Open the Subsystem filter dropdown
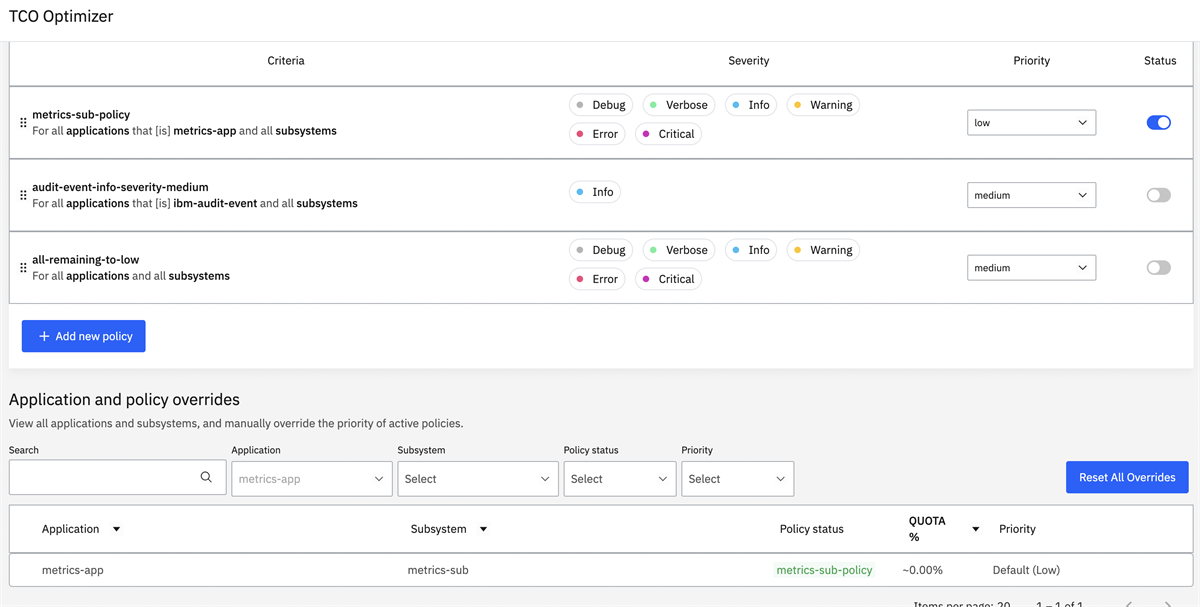 coord(478,479)
